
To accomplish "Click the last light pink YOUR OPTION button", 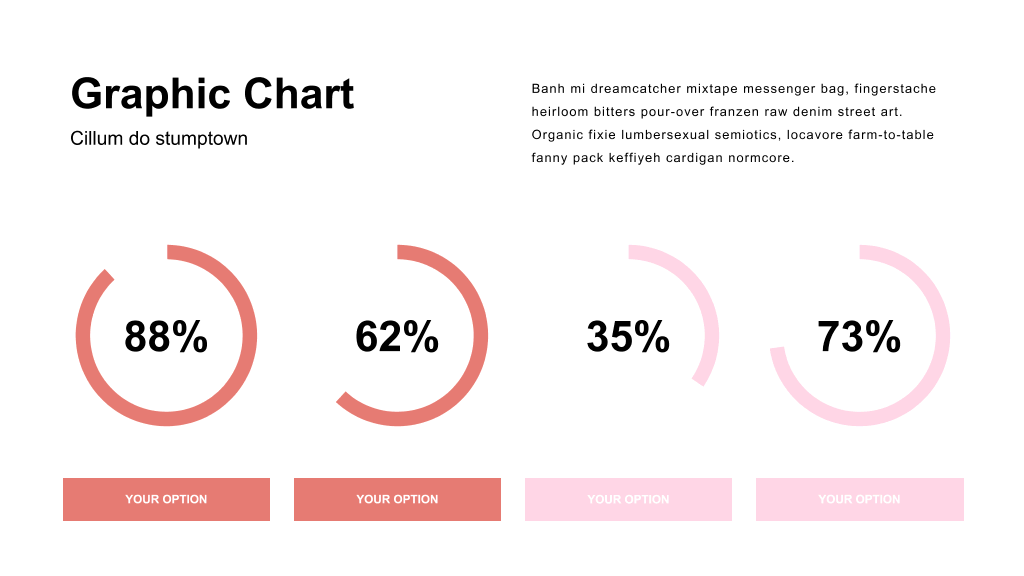I will tap(859, 500).
